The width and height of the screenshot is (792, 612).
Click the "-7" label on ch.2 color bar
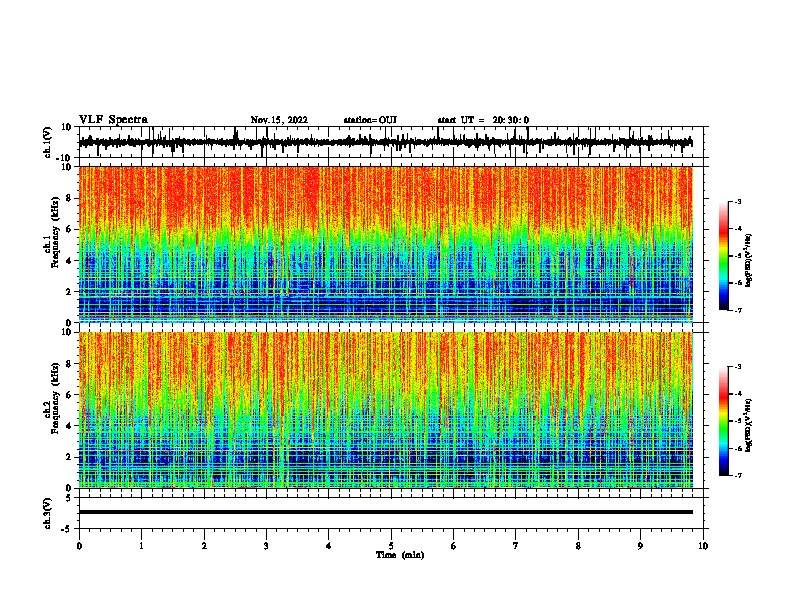coord(738,476)
